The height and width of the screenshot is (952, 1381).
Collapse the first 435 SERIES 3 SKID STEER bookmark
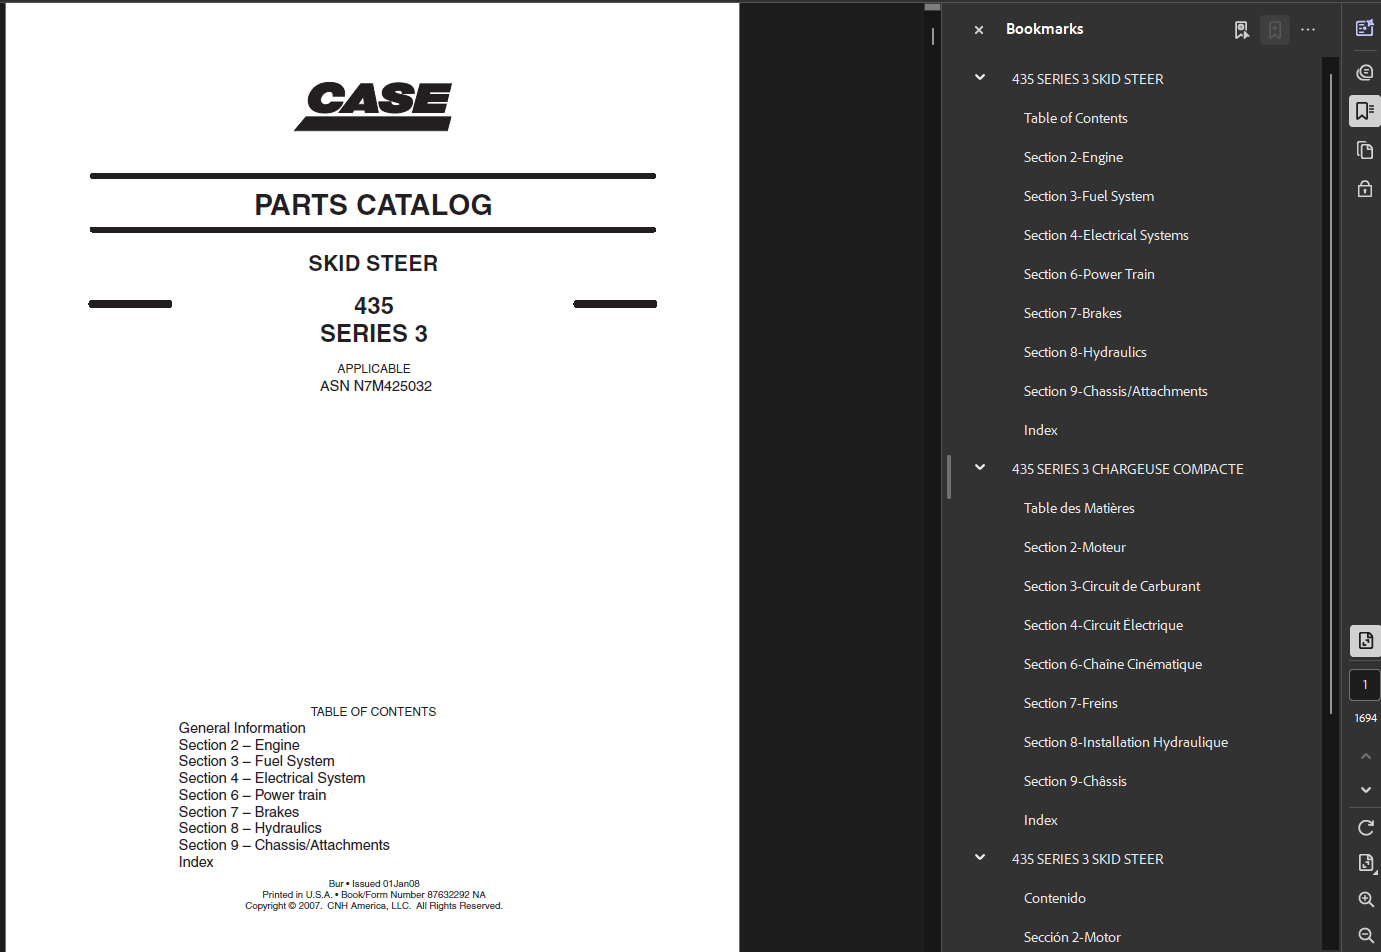point(980,78)
